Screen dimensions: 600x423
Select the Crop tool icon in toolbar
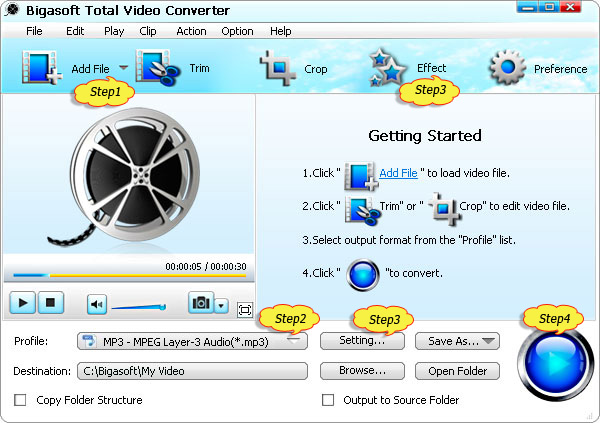point(278,68)
